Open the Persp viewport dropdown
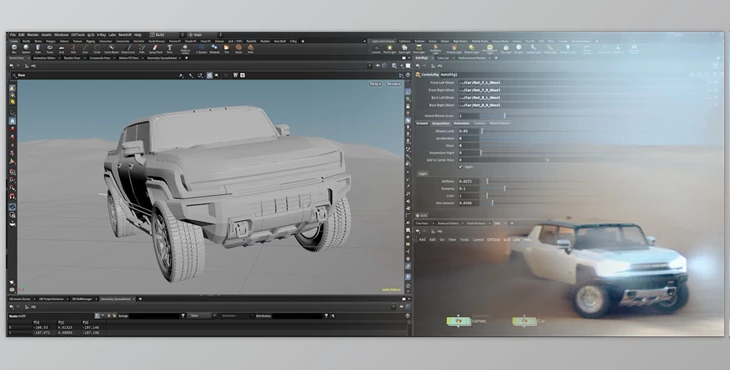The height and width of the screenshot is (370, 730). pyautogui.click(x=375, y=84)
